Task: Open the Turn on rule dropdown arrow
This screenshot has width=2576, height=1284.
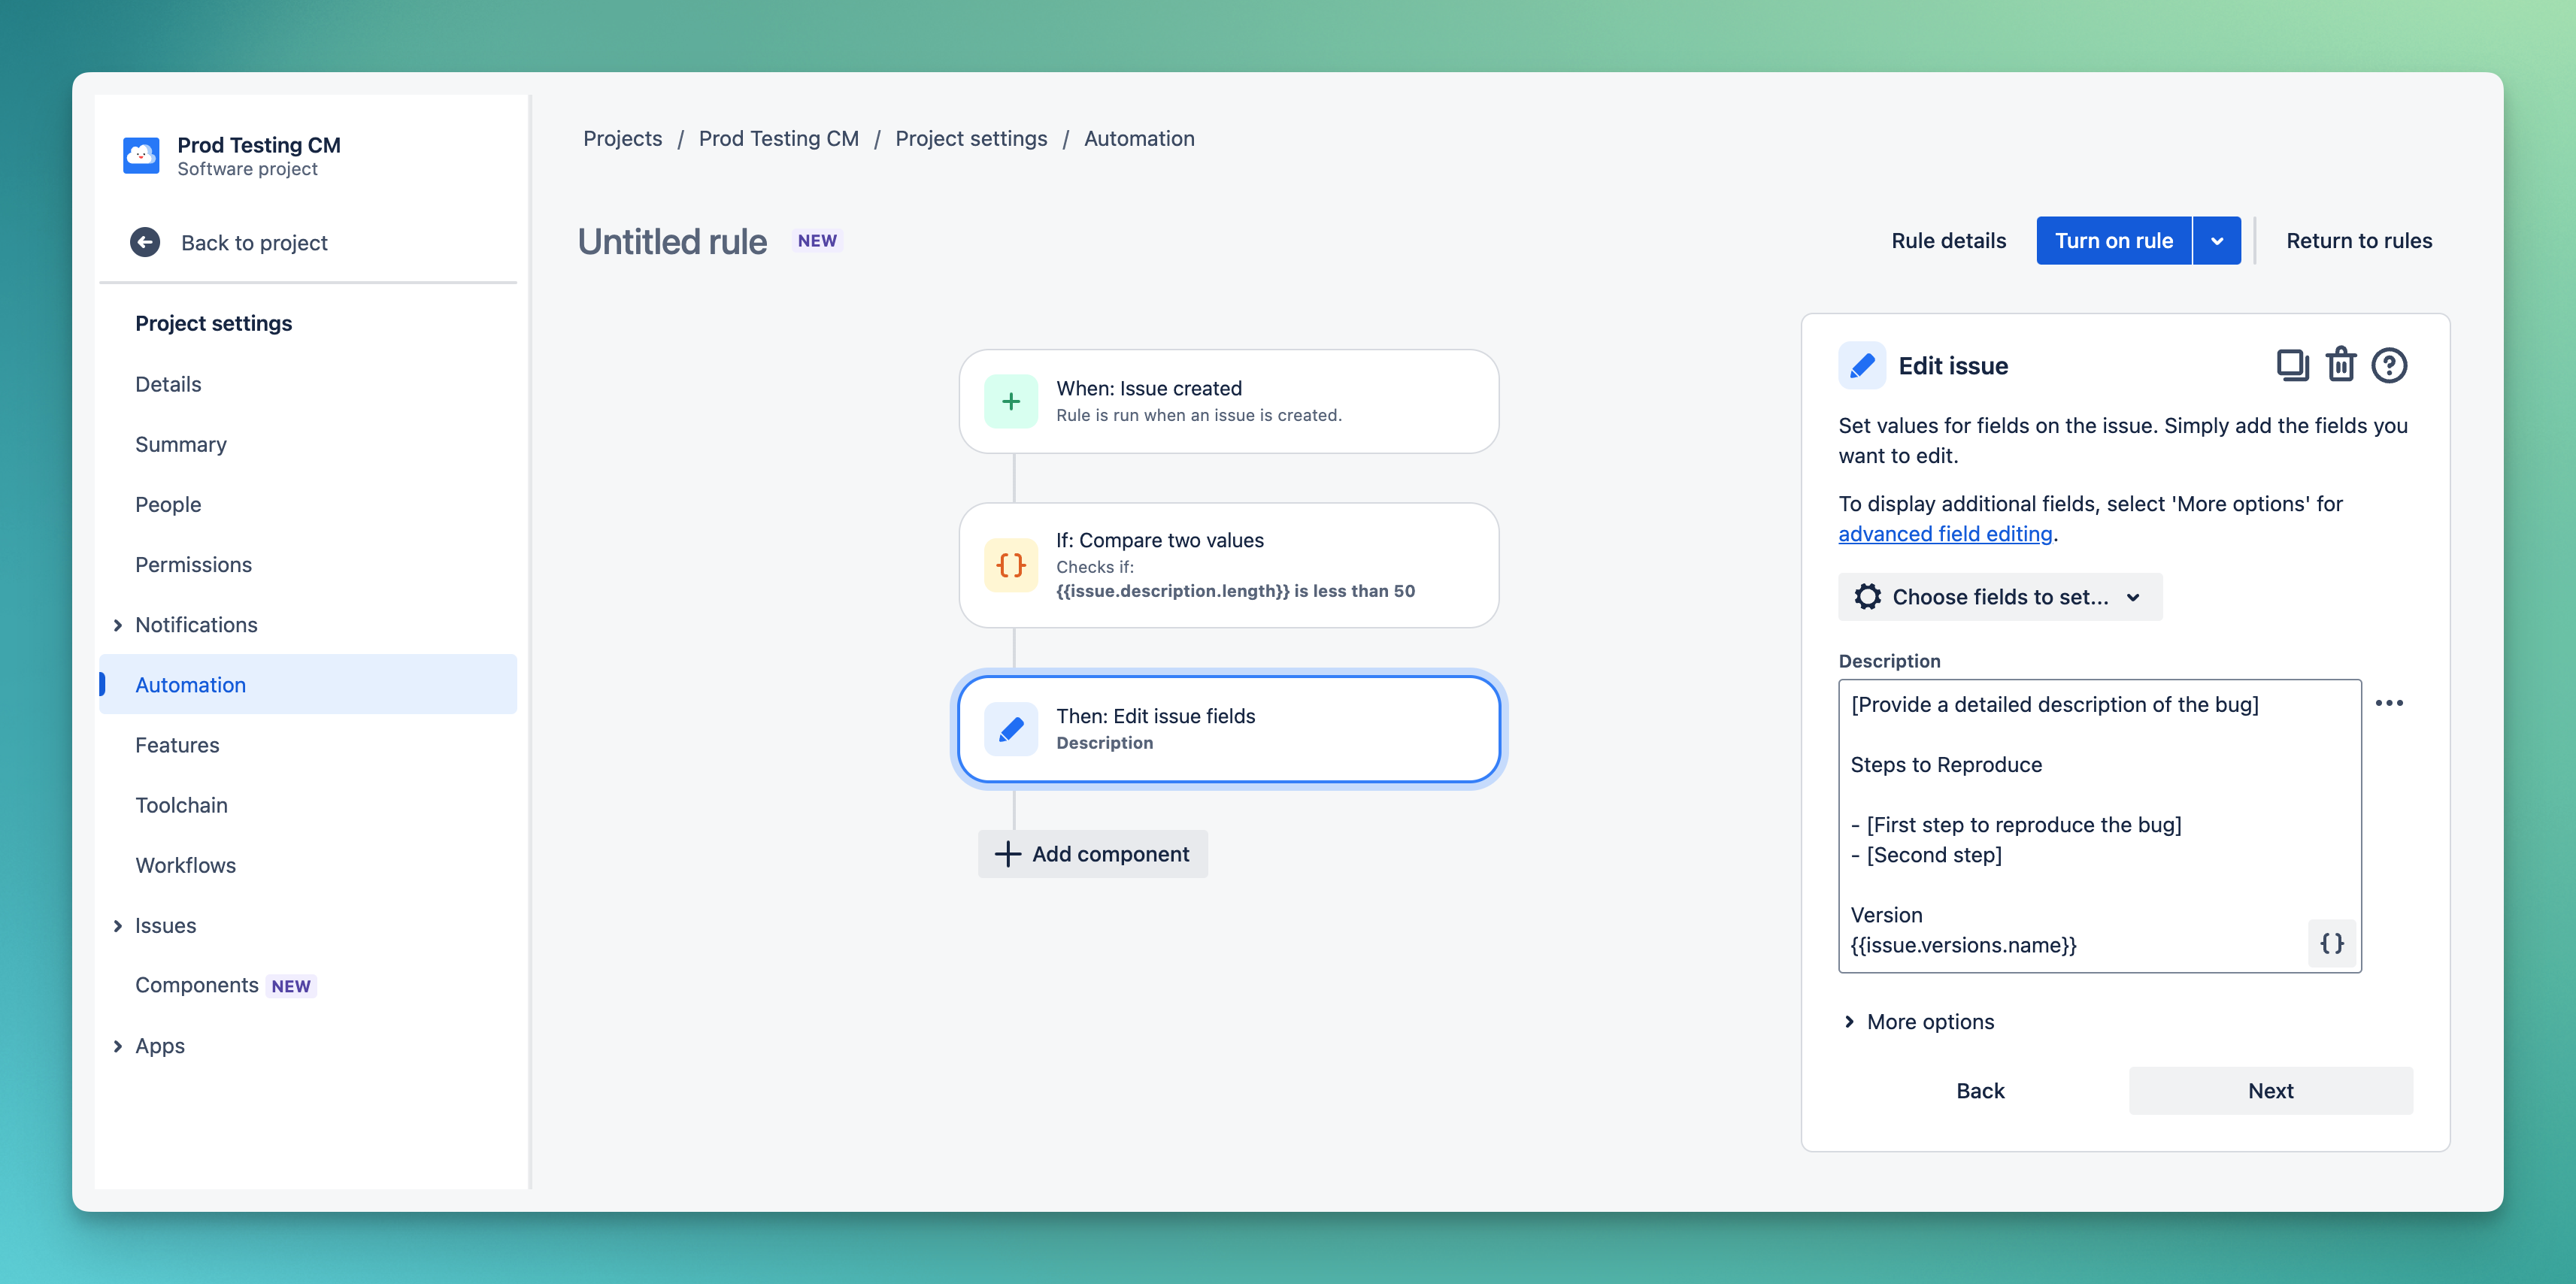Action: [x=2218, y=240]
